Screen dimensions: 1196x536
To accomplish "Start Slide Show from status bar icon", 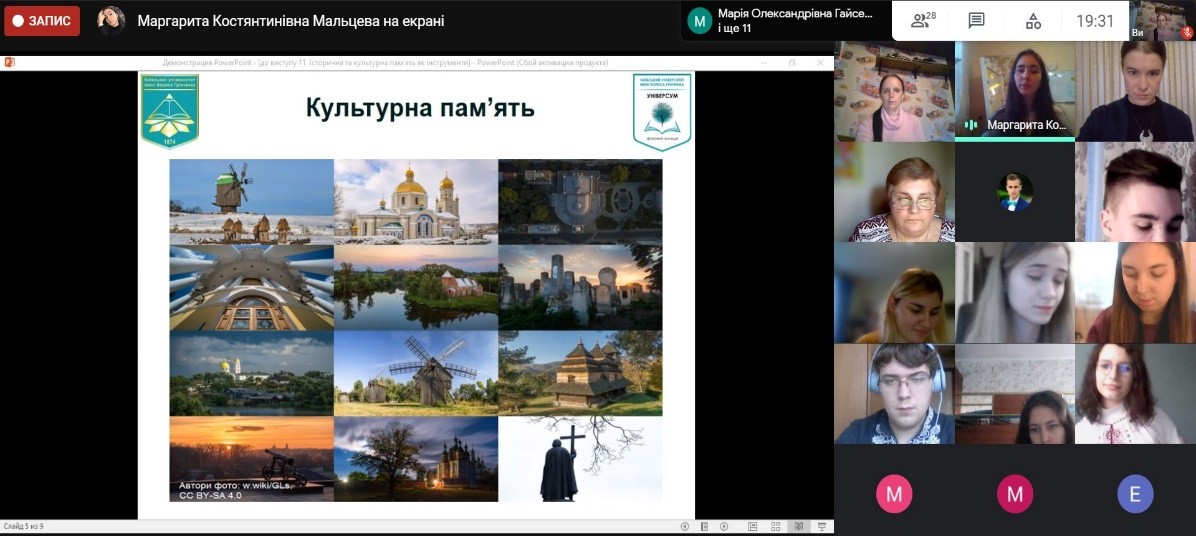I will tap(821, 526).
